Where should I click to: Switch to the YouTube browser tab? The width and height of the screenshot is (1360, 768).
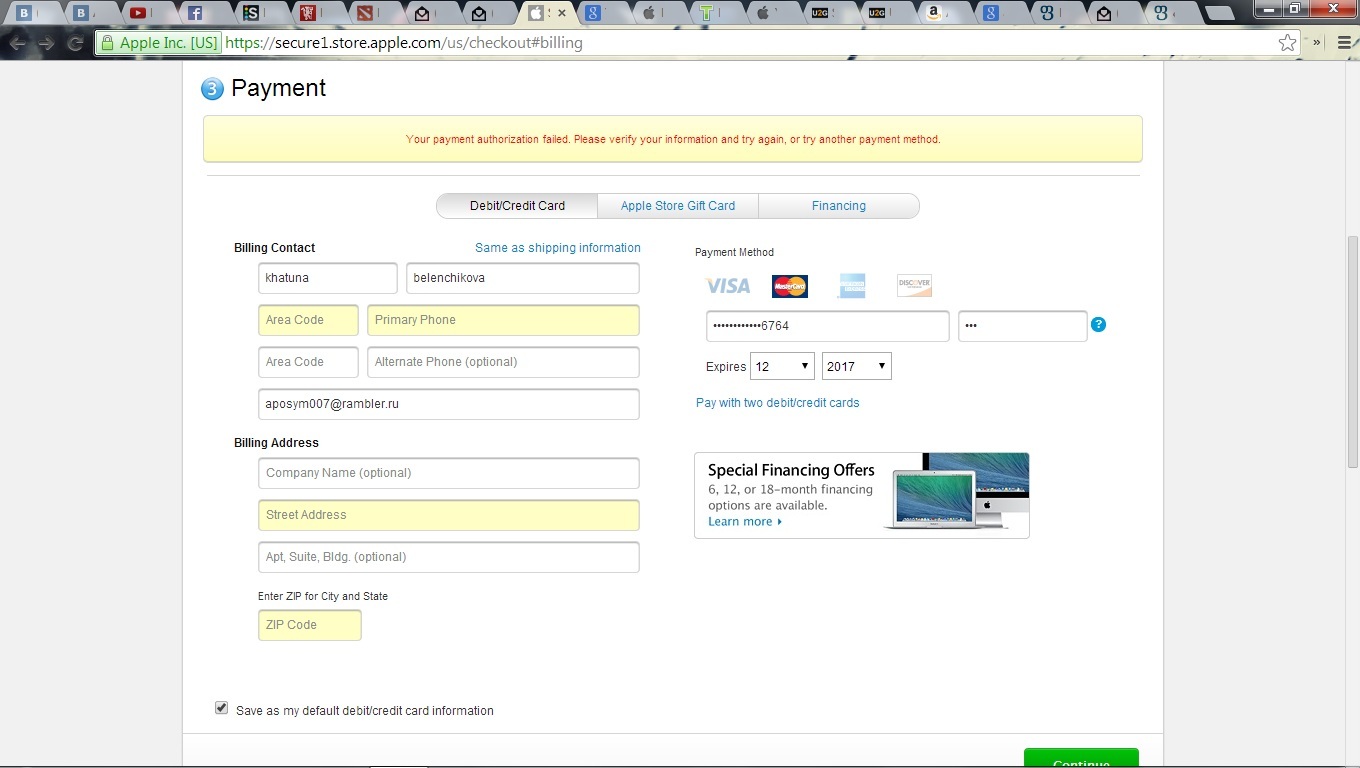tap(140, 13)
